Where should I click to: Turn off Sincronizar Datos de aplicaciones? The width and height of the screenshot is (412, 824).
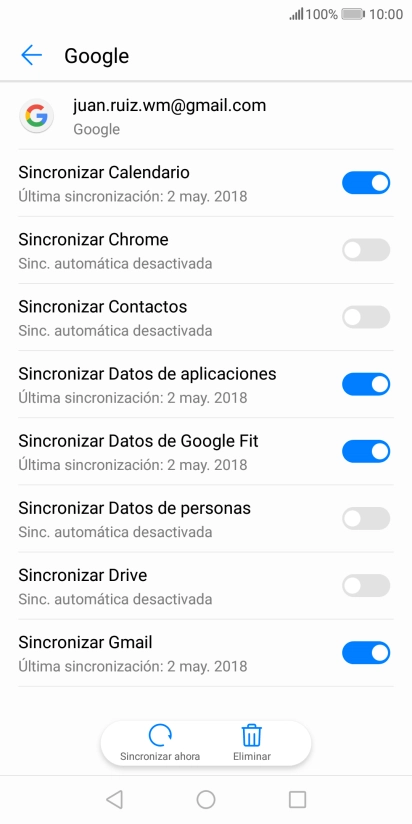tap(366, 384)
